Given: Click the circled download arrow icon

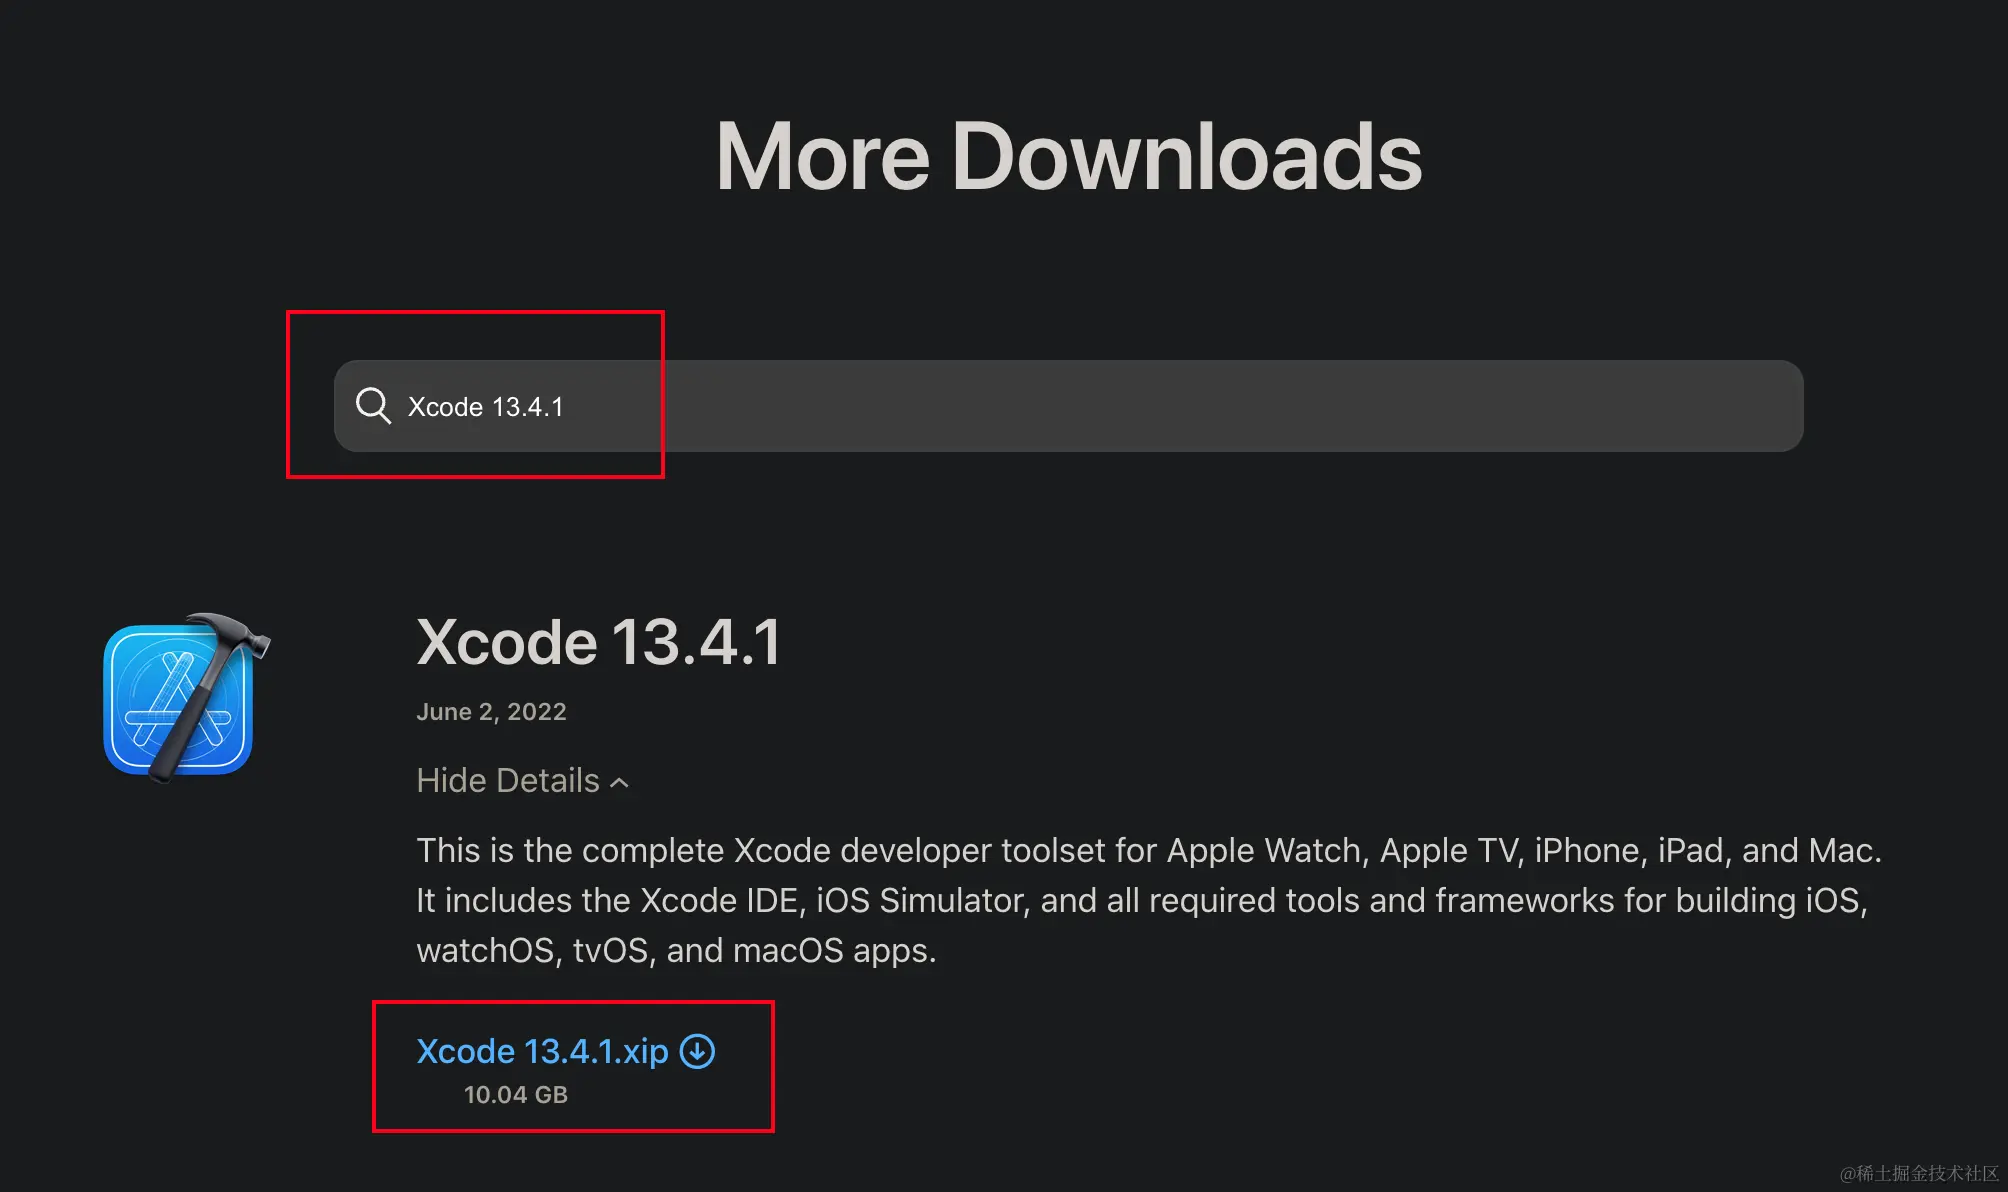Looking at the screenshot, I should [697, 1051].
